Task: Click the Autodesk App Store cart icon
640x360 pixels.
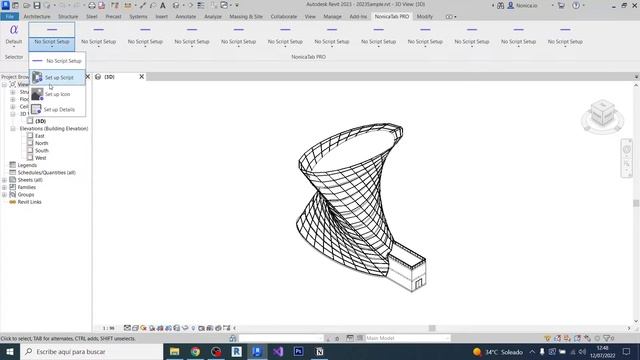Action: (561, 5)
